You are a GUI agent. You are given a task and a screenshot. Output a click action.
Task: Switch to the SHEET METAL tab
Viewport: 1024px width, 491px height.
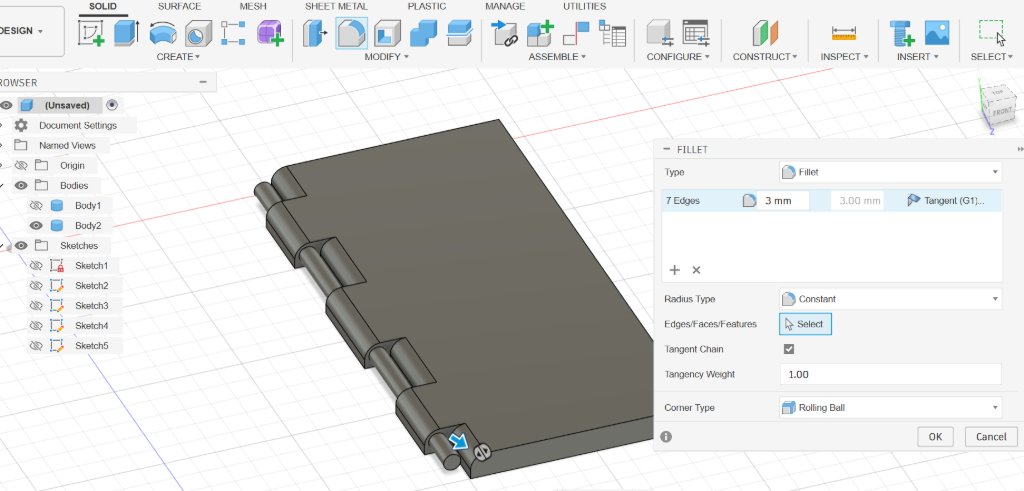pyautogui.click(x=336, y=7)
